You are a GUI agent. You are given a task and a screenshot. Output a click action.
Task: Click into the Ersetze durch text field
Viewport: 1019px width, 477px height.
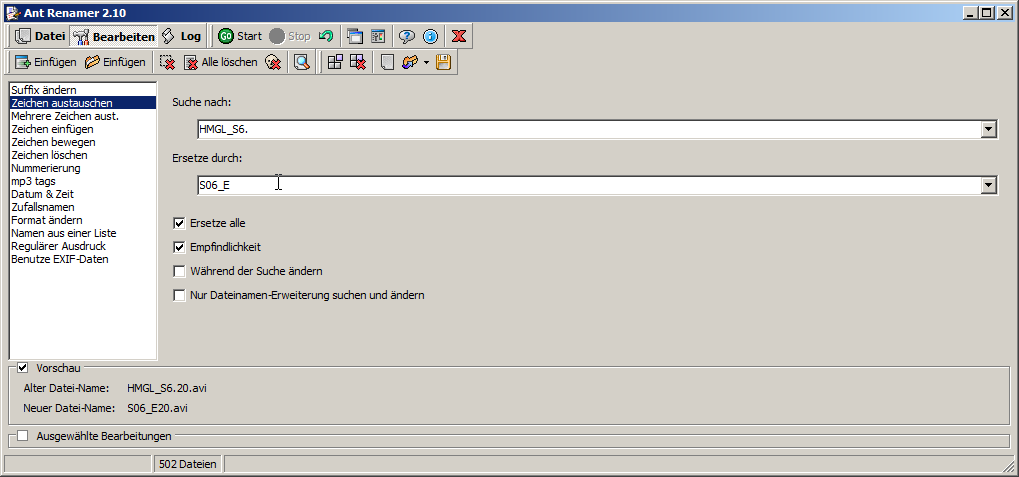[580, 185]
